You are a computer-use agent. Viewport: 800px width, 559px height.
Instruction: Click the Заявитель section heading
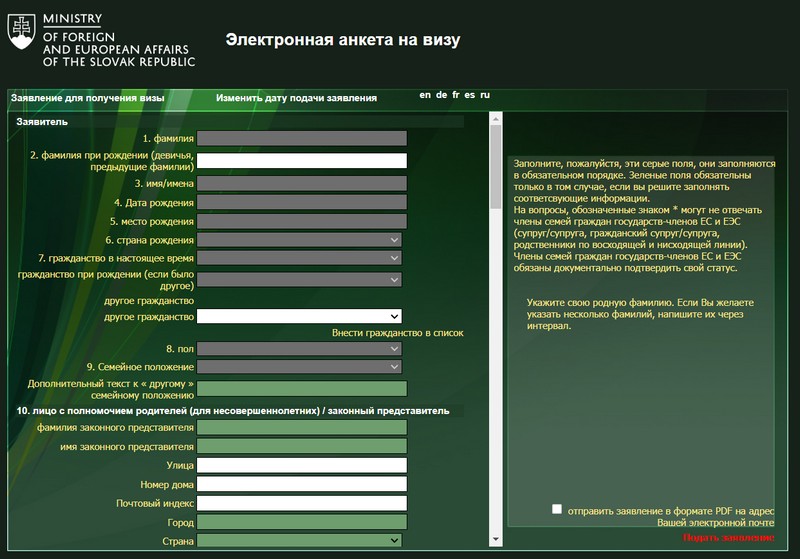pos(42,122)
